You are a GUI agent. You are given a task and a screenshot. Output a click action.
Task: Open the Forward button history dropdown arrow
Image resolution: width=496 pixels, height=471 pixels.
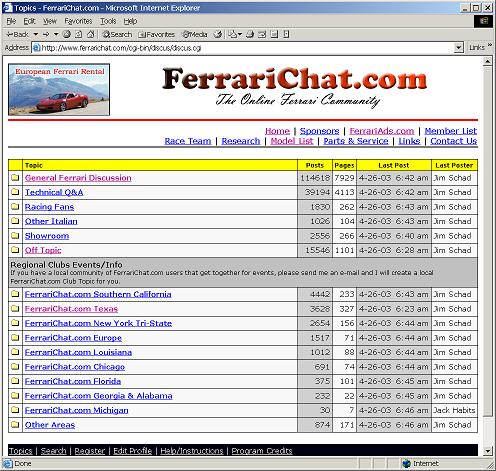(x=56, y=34)
